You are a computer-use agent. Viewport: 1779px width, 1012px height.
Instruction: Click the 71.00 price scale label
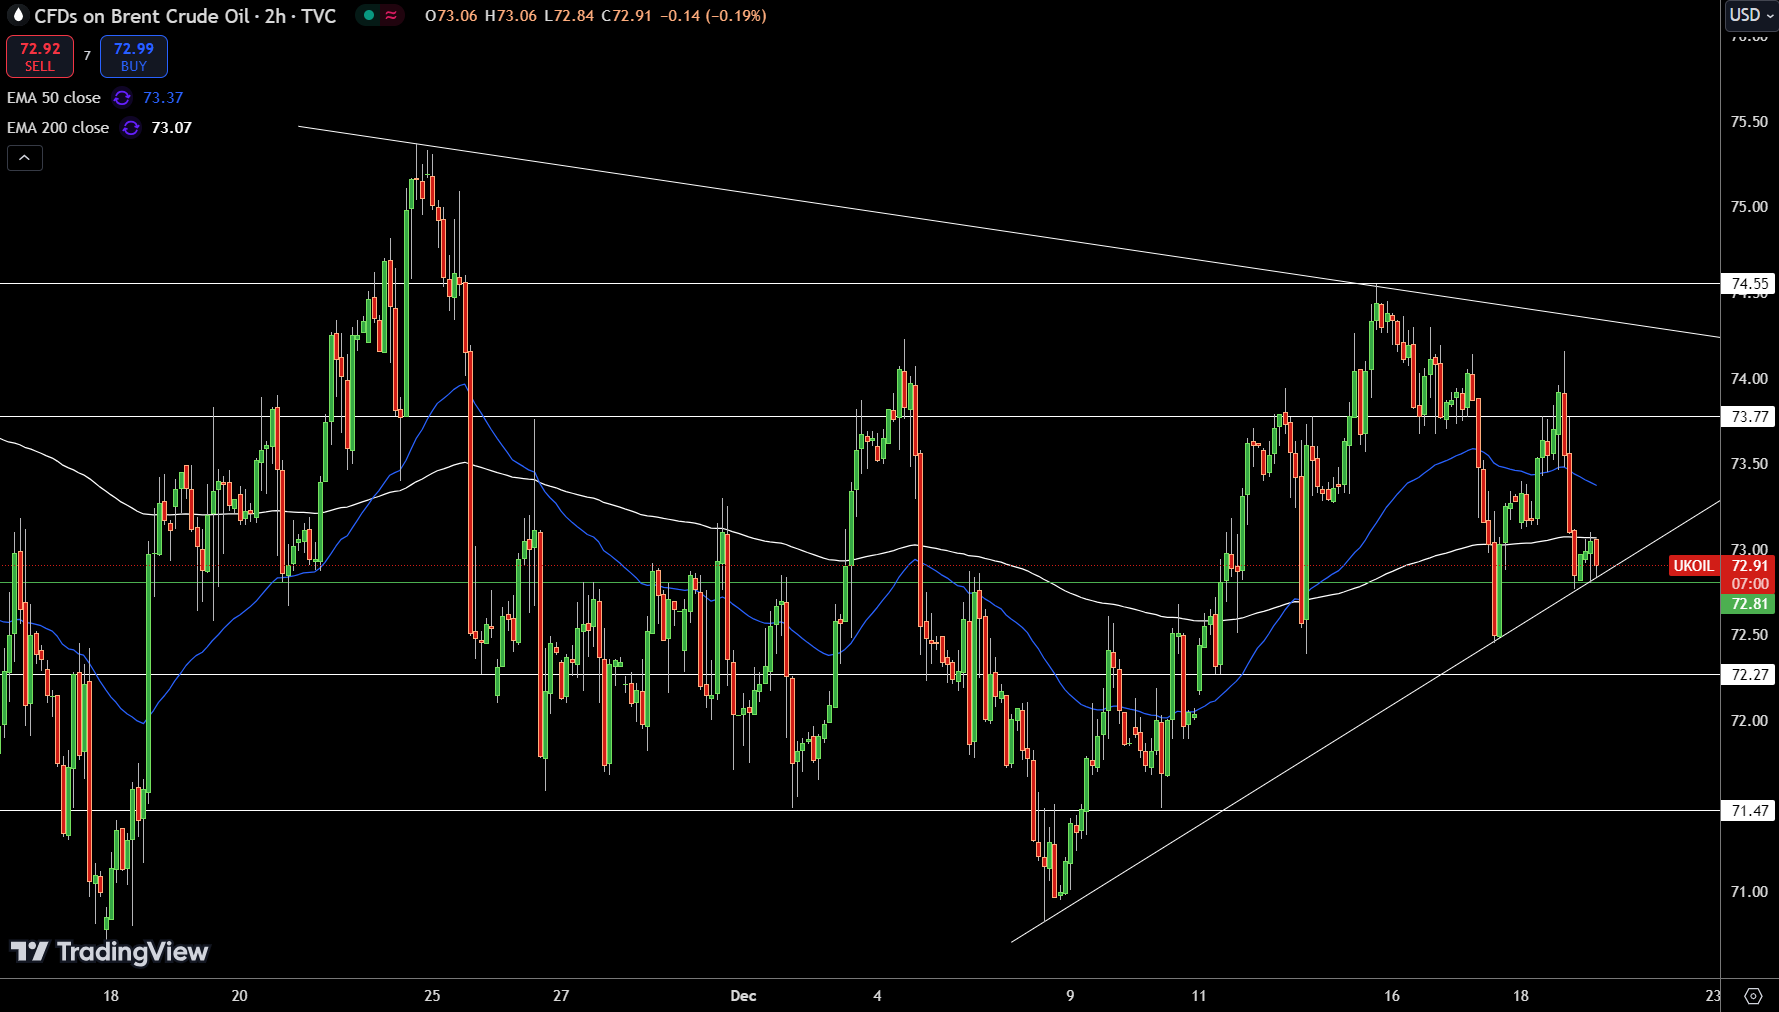click(1749, 891)
